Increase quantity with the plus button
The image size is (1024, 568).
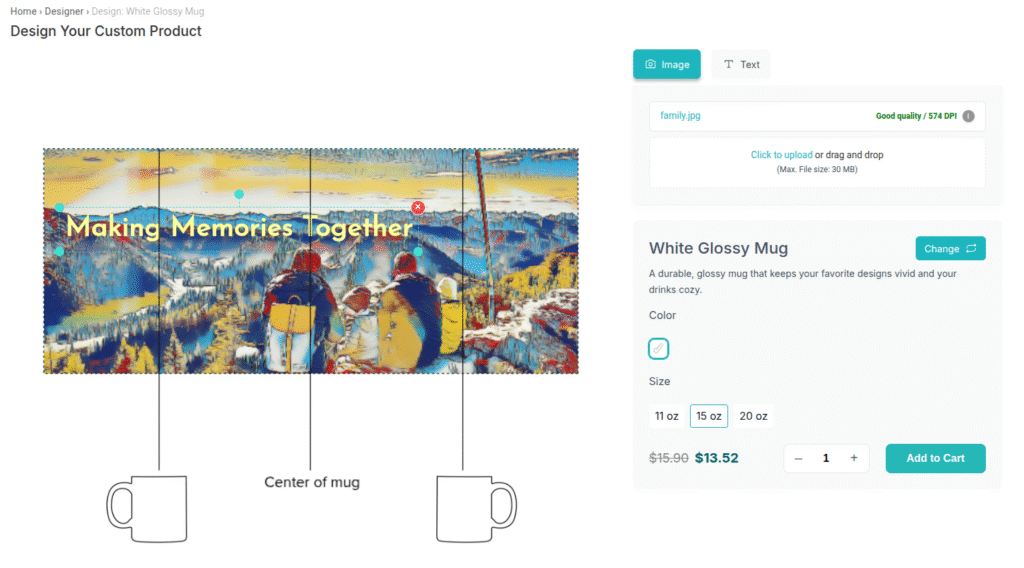(x=853, y=458)
